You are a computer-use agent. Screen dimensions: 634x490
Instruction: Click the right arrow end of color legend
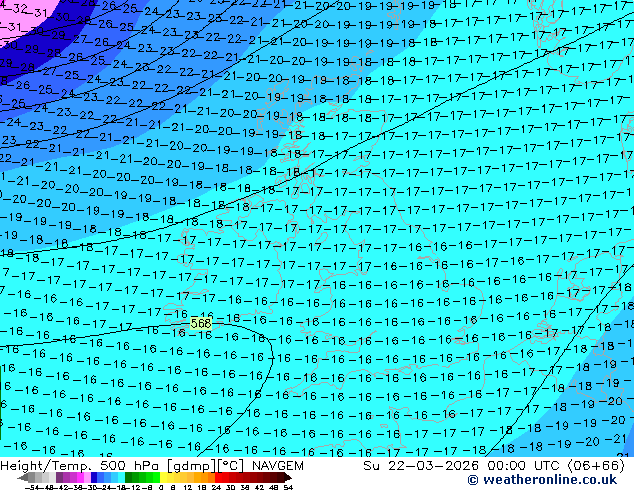coord(289,477)
